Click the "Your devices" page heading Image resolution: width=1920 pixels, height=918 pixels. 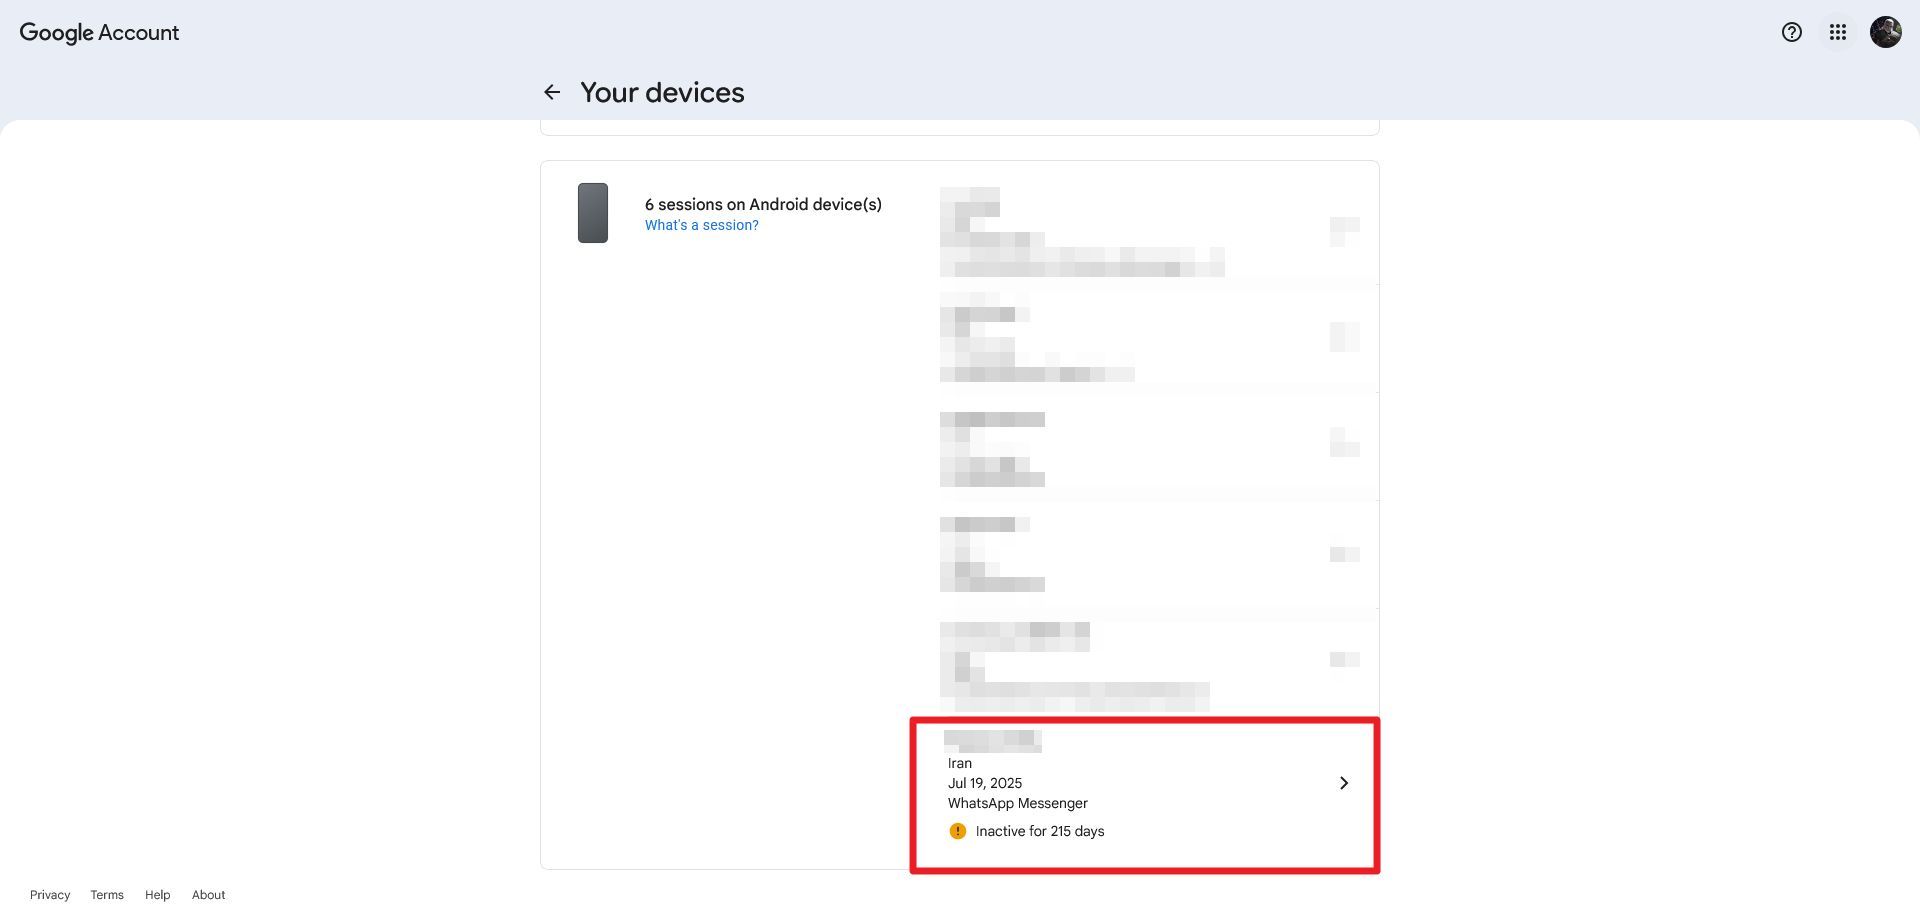662,92
